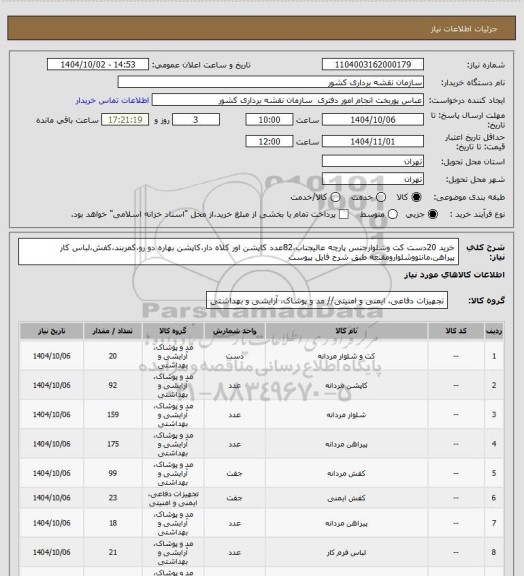Click the کفش ایمنی item name
This screenshot has height=576, width=524.
(346, 498)
